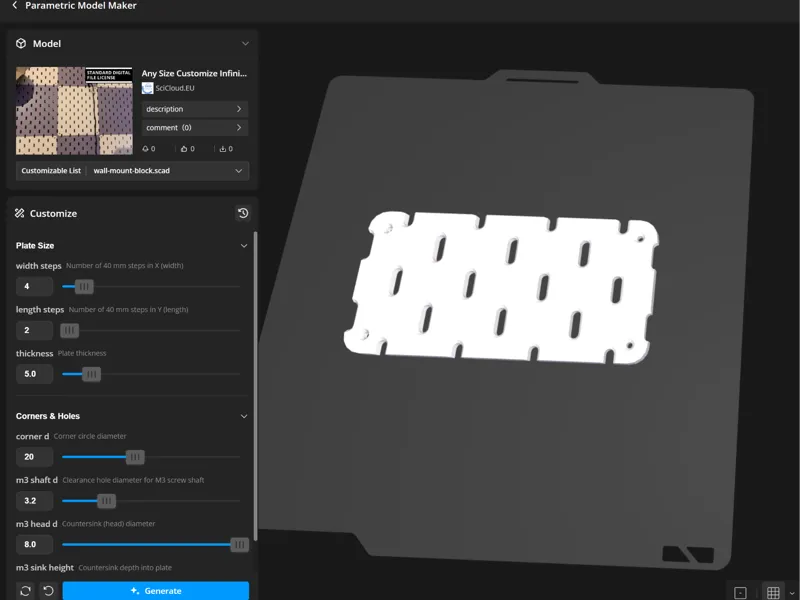Click the refresh icon beside Generate
Screen dimensions: 800x600
click(26, 591)
